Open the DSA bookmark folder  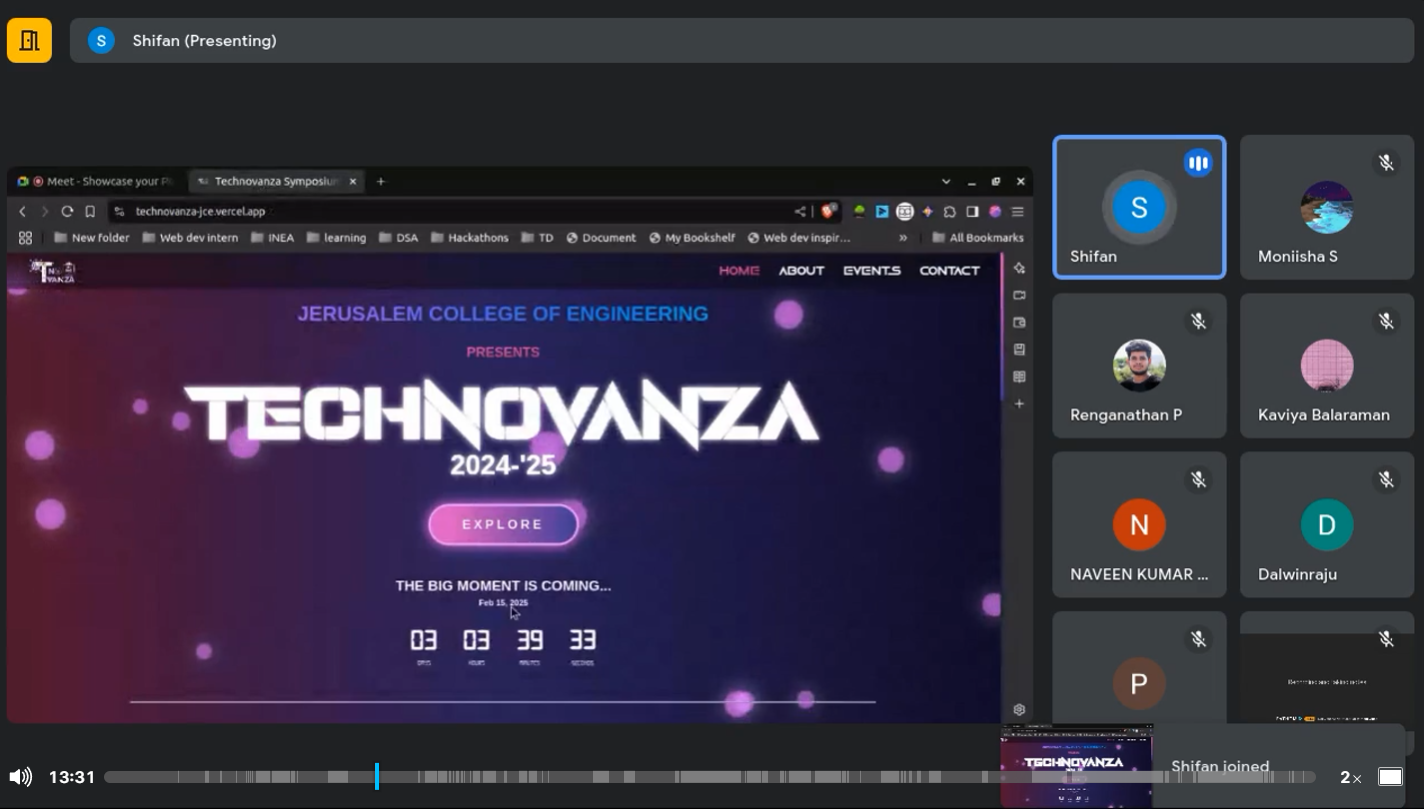coord(398,238)
